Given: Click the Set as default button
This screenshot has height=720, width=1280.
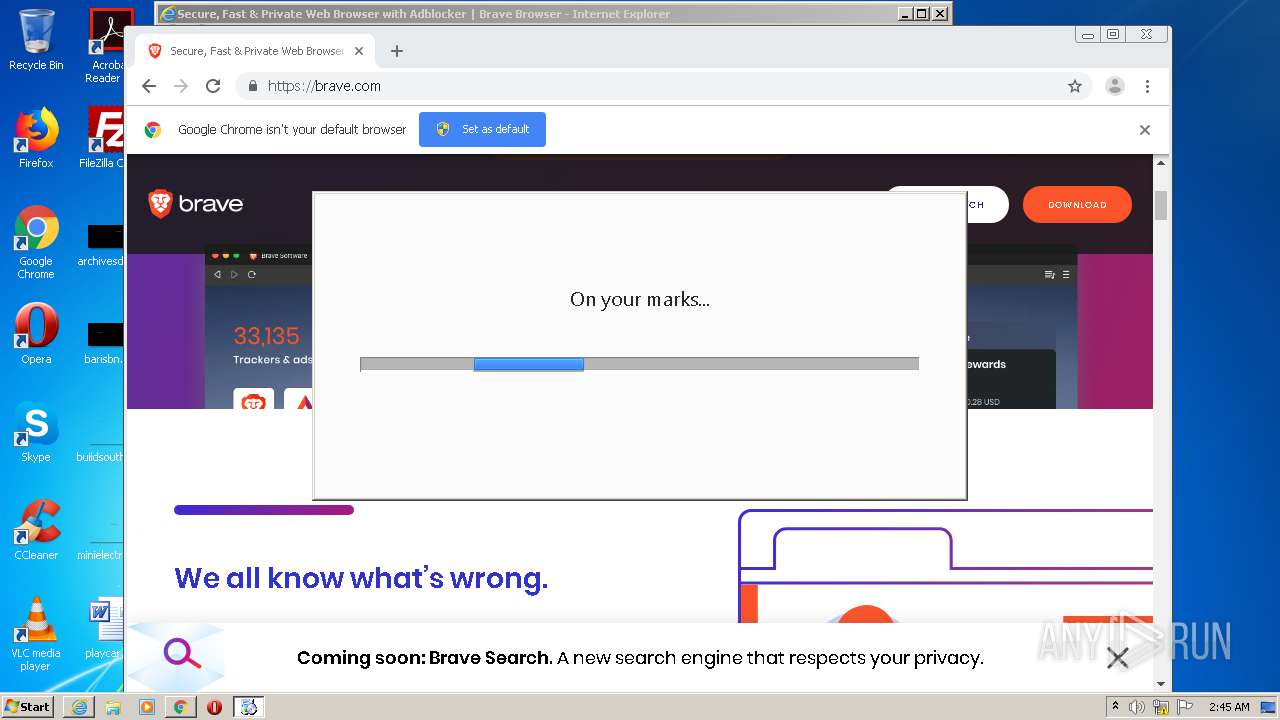Looking at the screenshot, I should [x=482, y=129].
